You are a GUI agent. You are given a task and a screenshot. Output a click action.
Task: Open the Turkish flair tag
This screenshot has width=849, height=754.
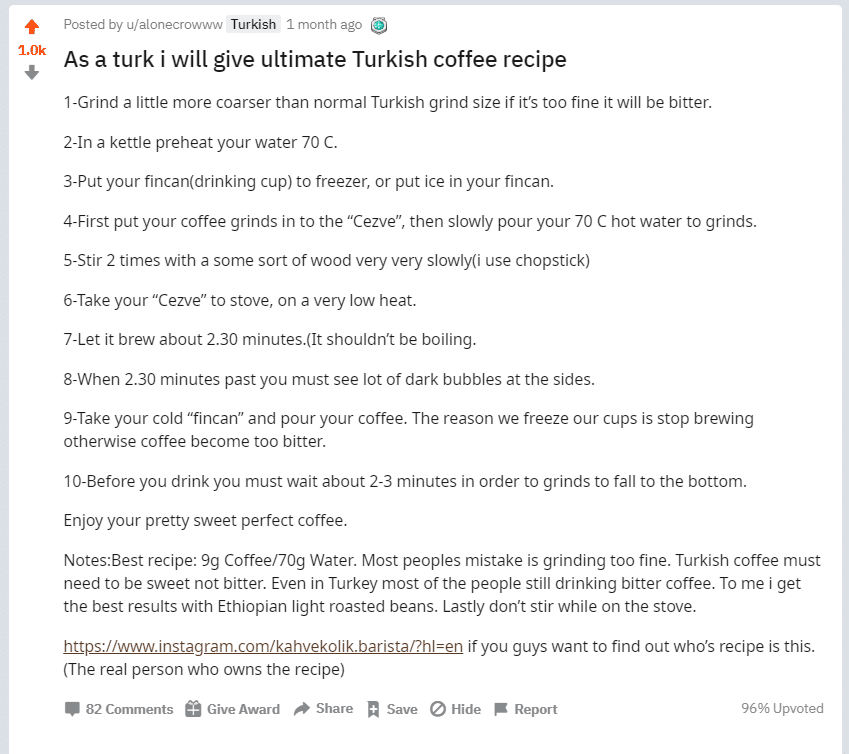[251, 24]
